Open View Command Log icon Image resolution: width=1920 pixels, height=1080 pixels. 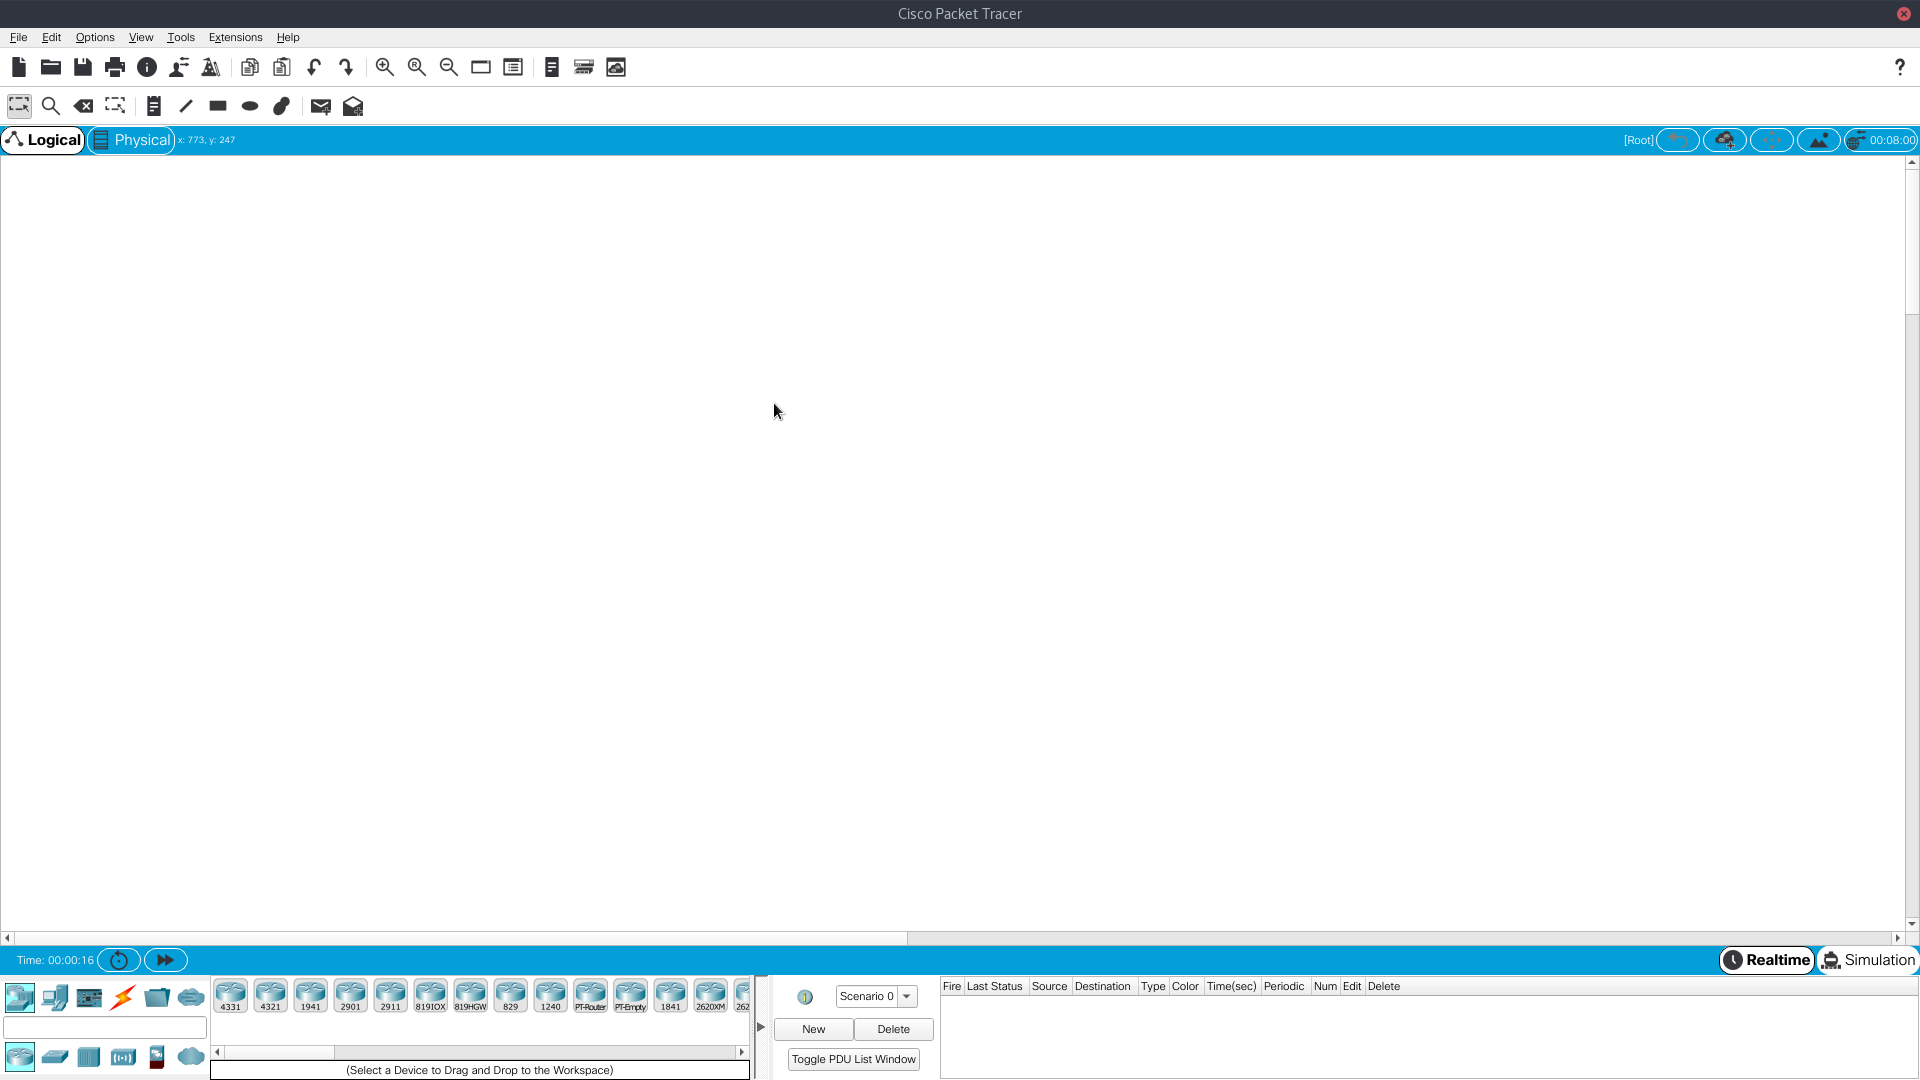552,67
